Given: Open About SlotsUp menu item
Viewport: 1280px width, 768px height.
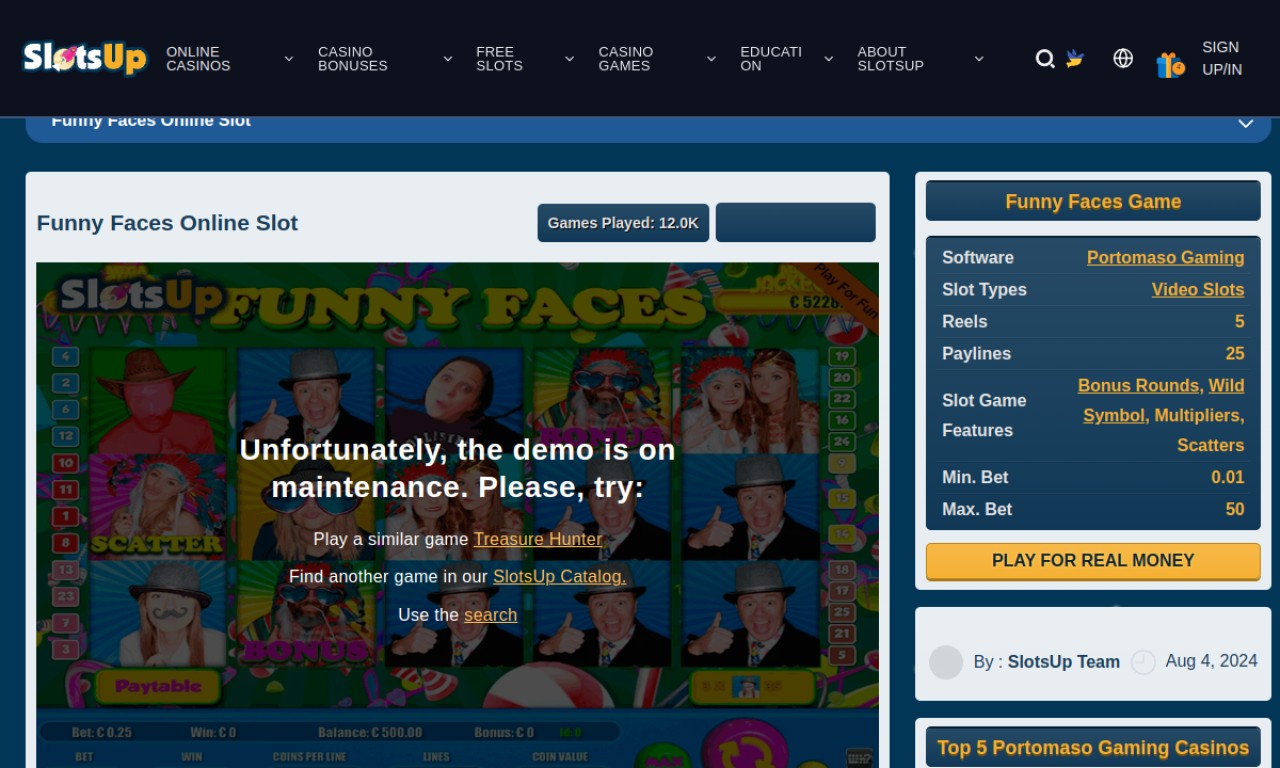Looking at the screenshot, I should (890, 59).
